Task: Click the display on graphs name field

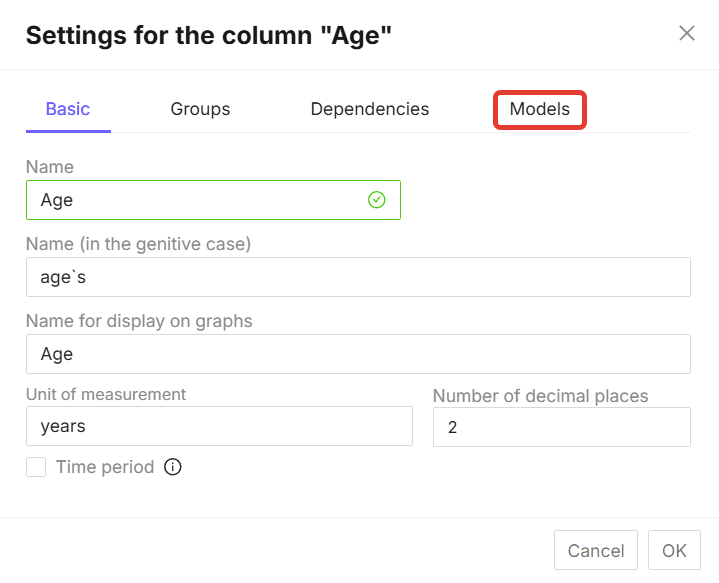Action: (358, 354)
